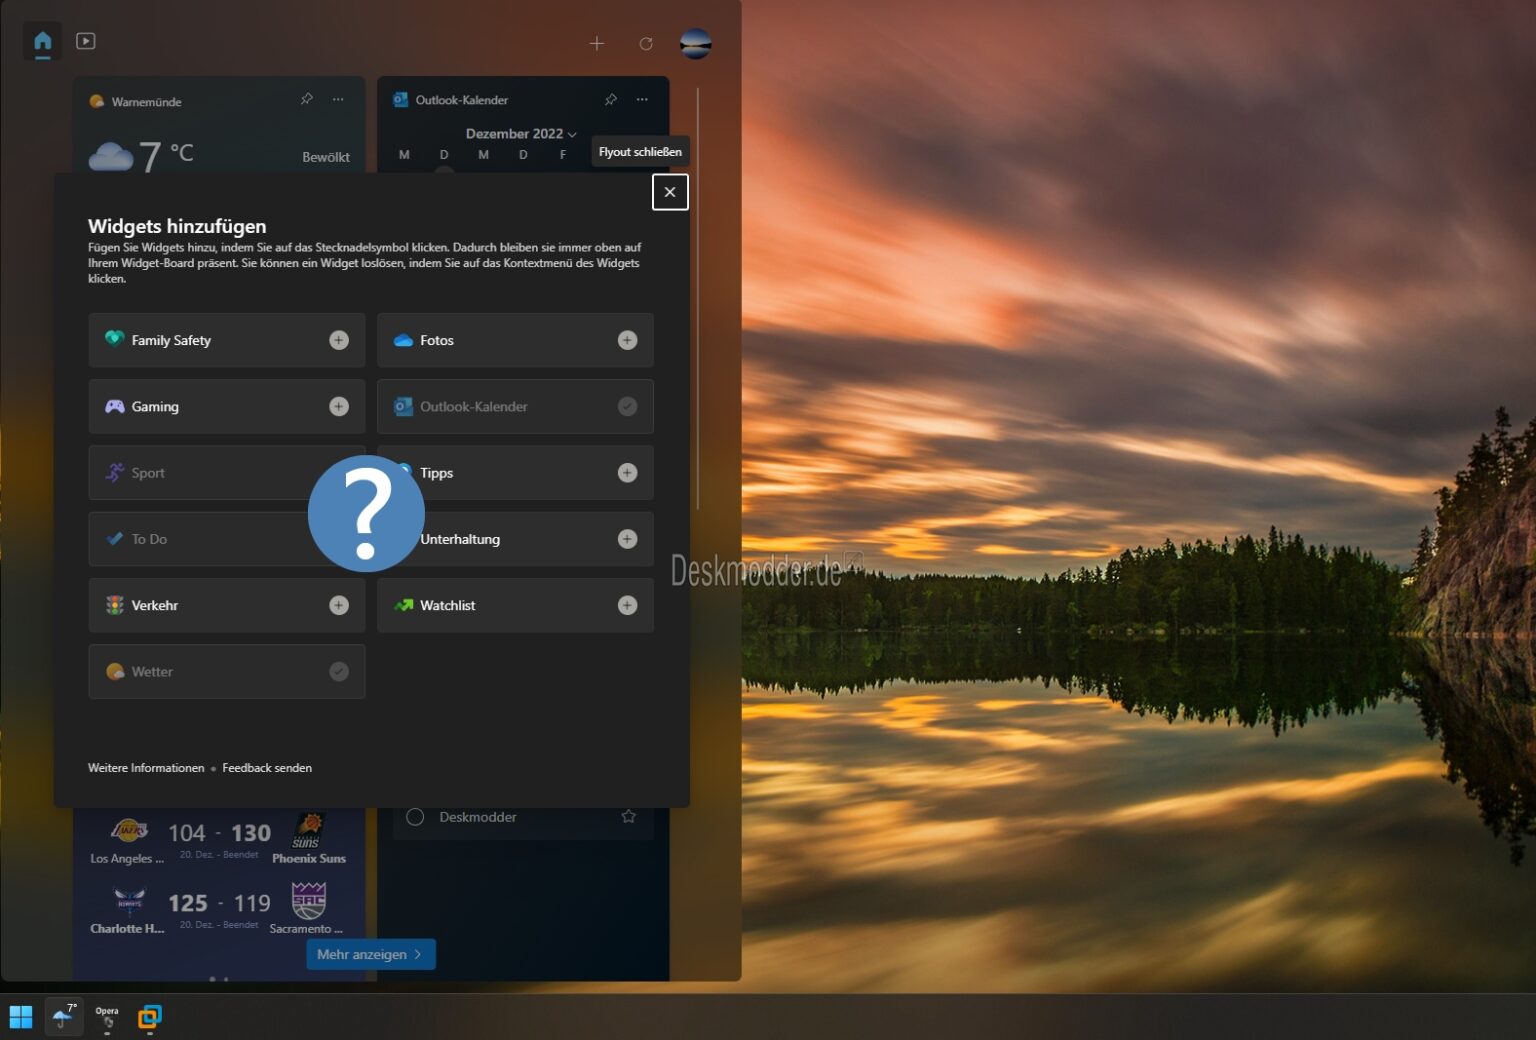Viewport: 1536px width, 1040px height.
Task: Open Opera from the taskbar
Action: point(106,1017)
